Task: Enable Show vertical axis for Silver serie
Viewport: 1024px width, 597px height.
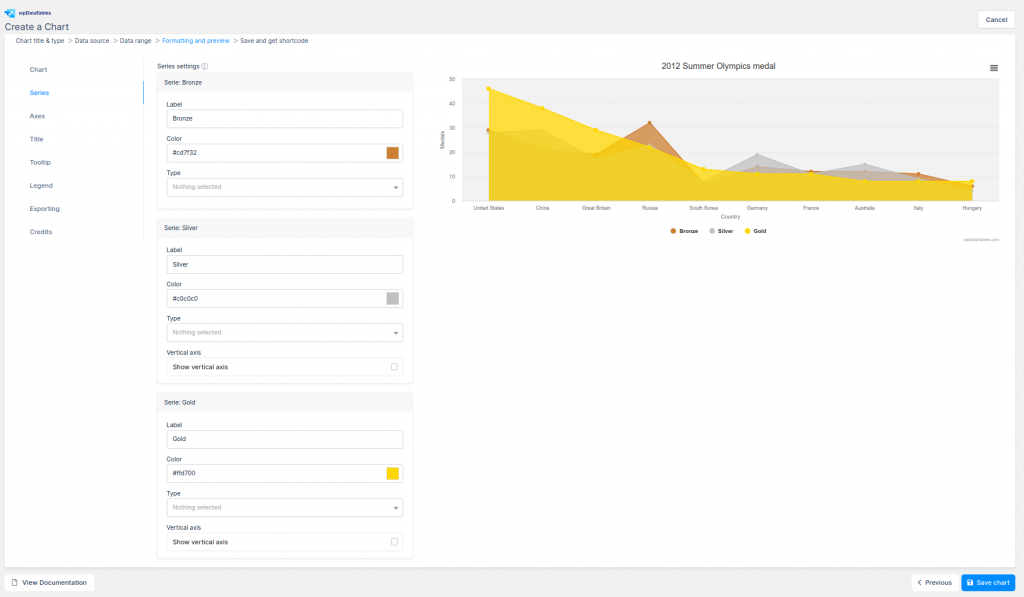Action: [394, 366]
